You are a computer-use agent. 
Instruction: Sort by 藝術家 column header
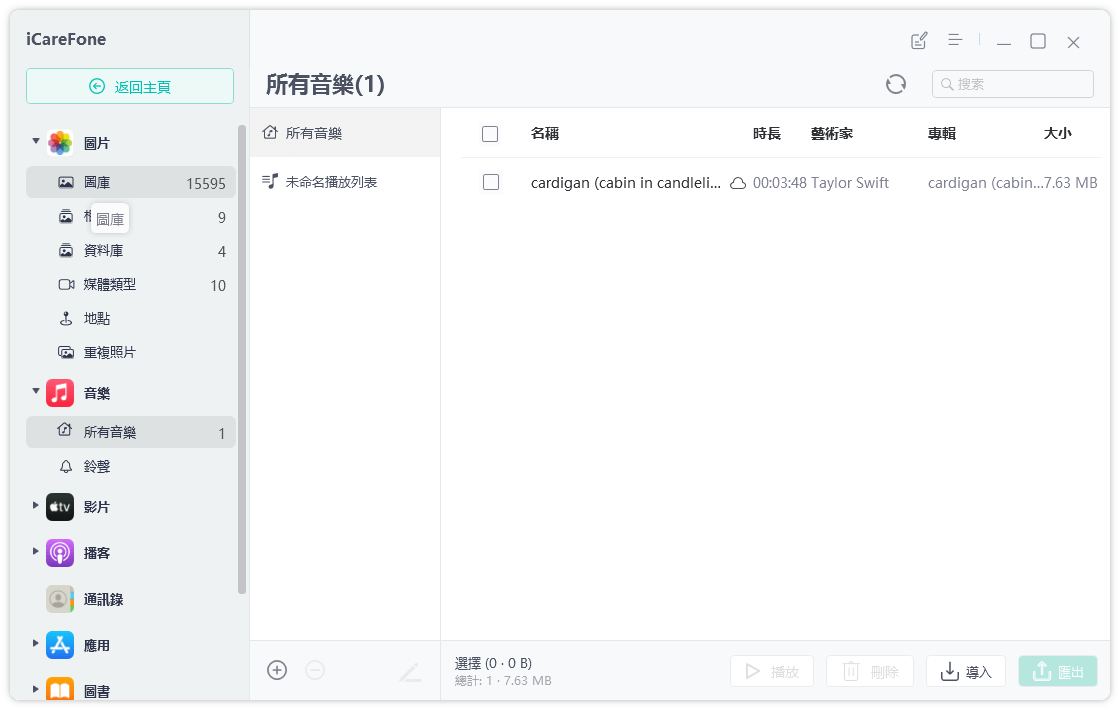[831, 134]
